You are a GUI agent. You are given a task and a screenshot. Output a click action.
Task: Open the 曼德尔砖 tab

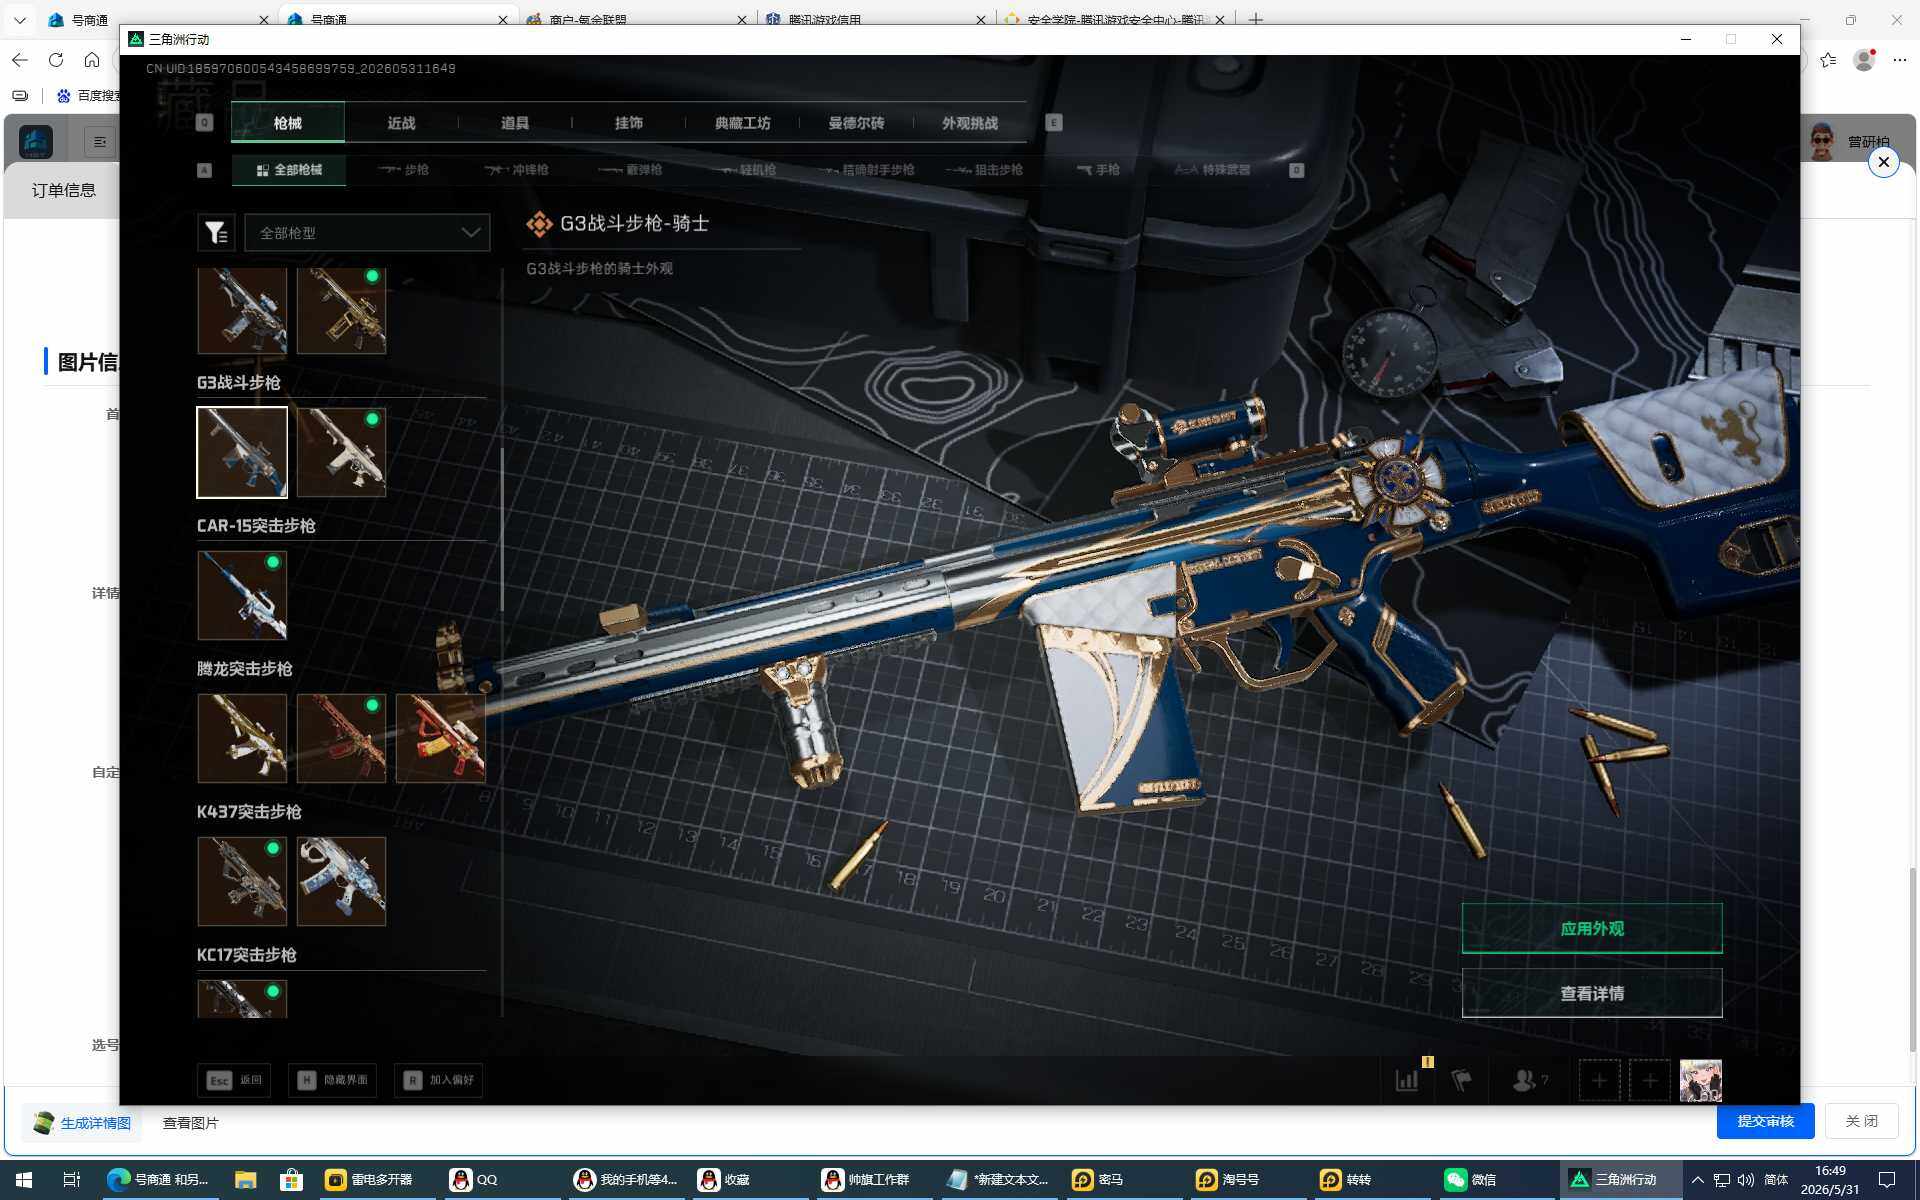(x=856, y=123)
